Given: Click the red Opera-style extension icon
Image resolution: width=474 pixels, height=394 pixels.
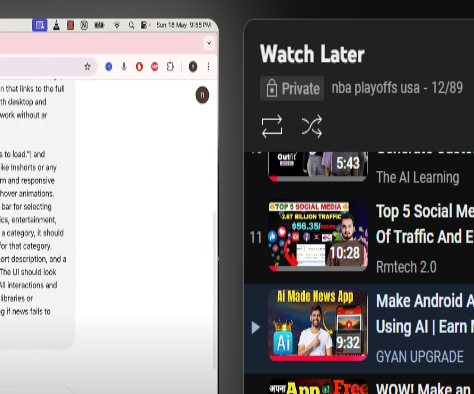Looking at the screenshot, I should pyautogui.click(x=139, y=67).
